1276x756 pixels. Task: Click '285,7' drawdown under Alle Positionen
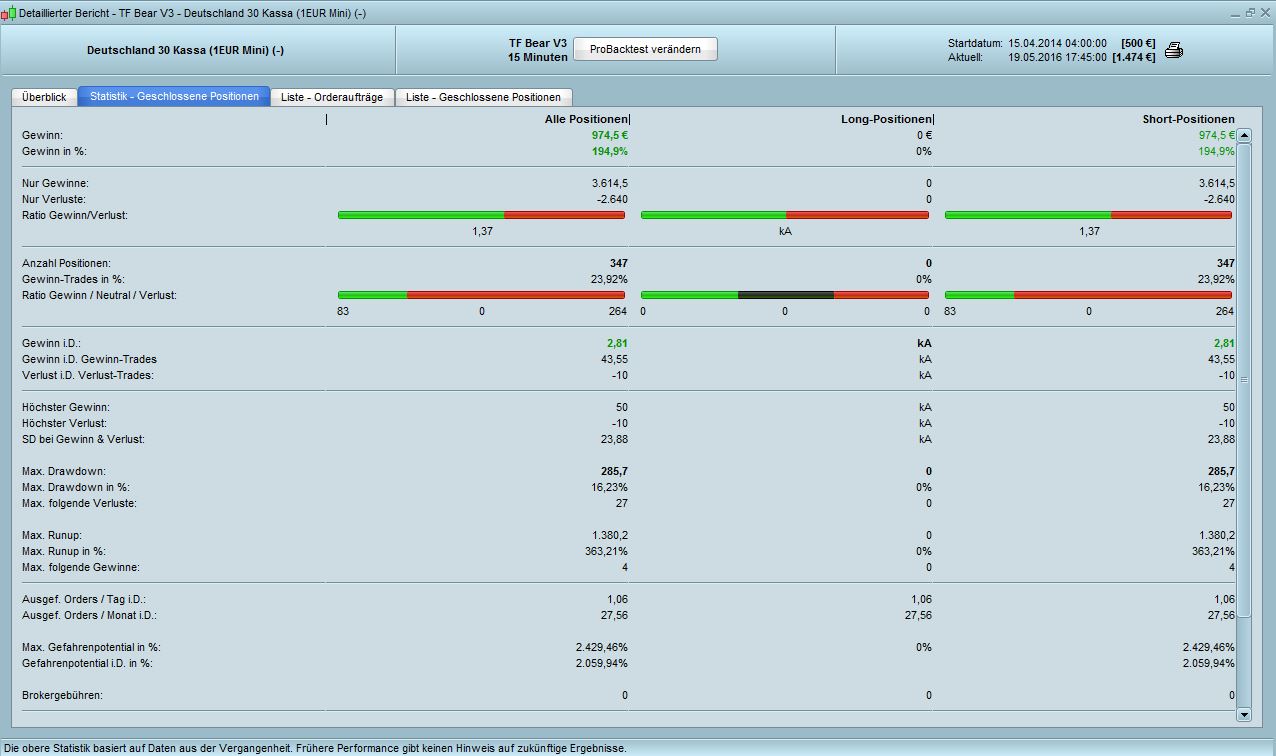[x=613, y=471]
